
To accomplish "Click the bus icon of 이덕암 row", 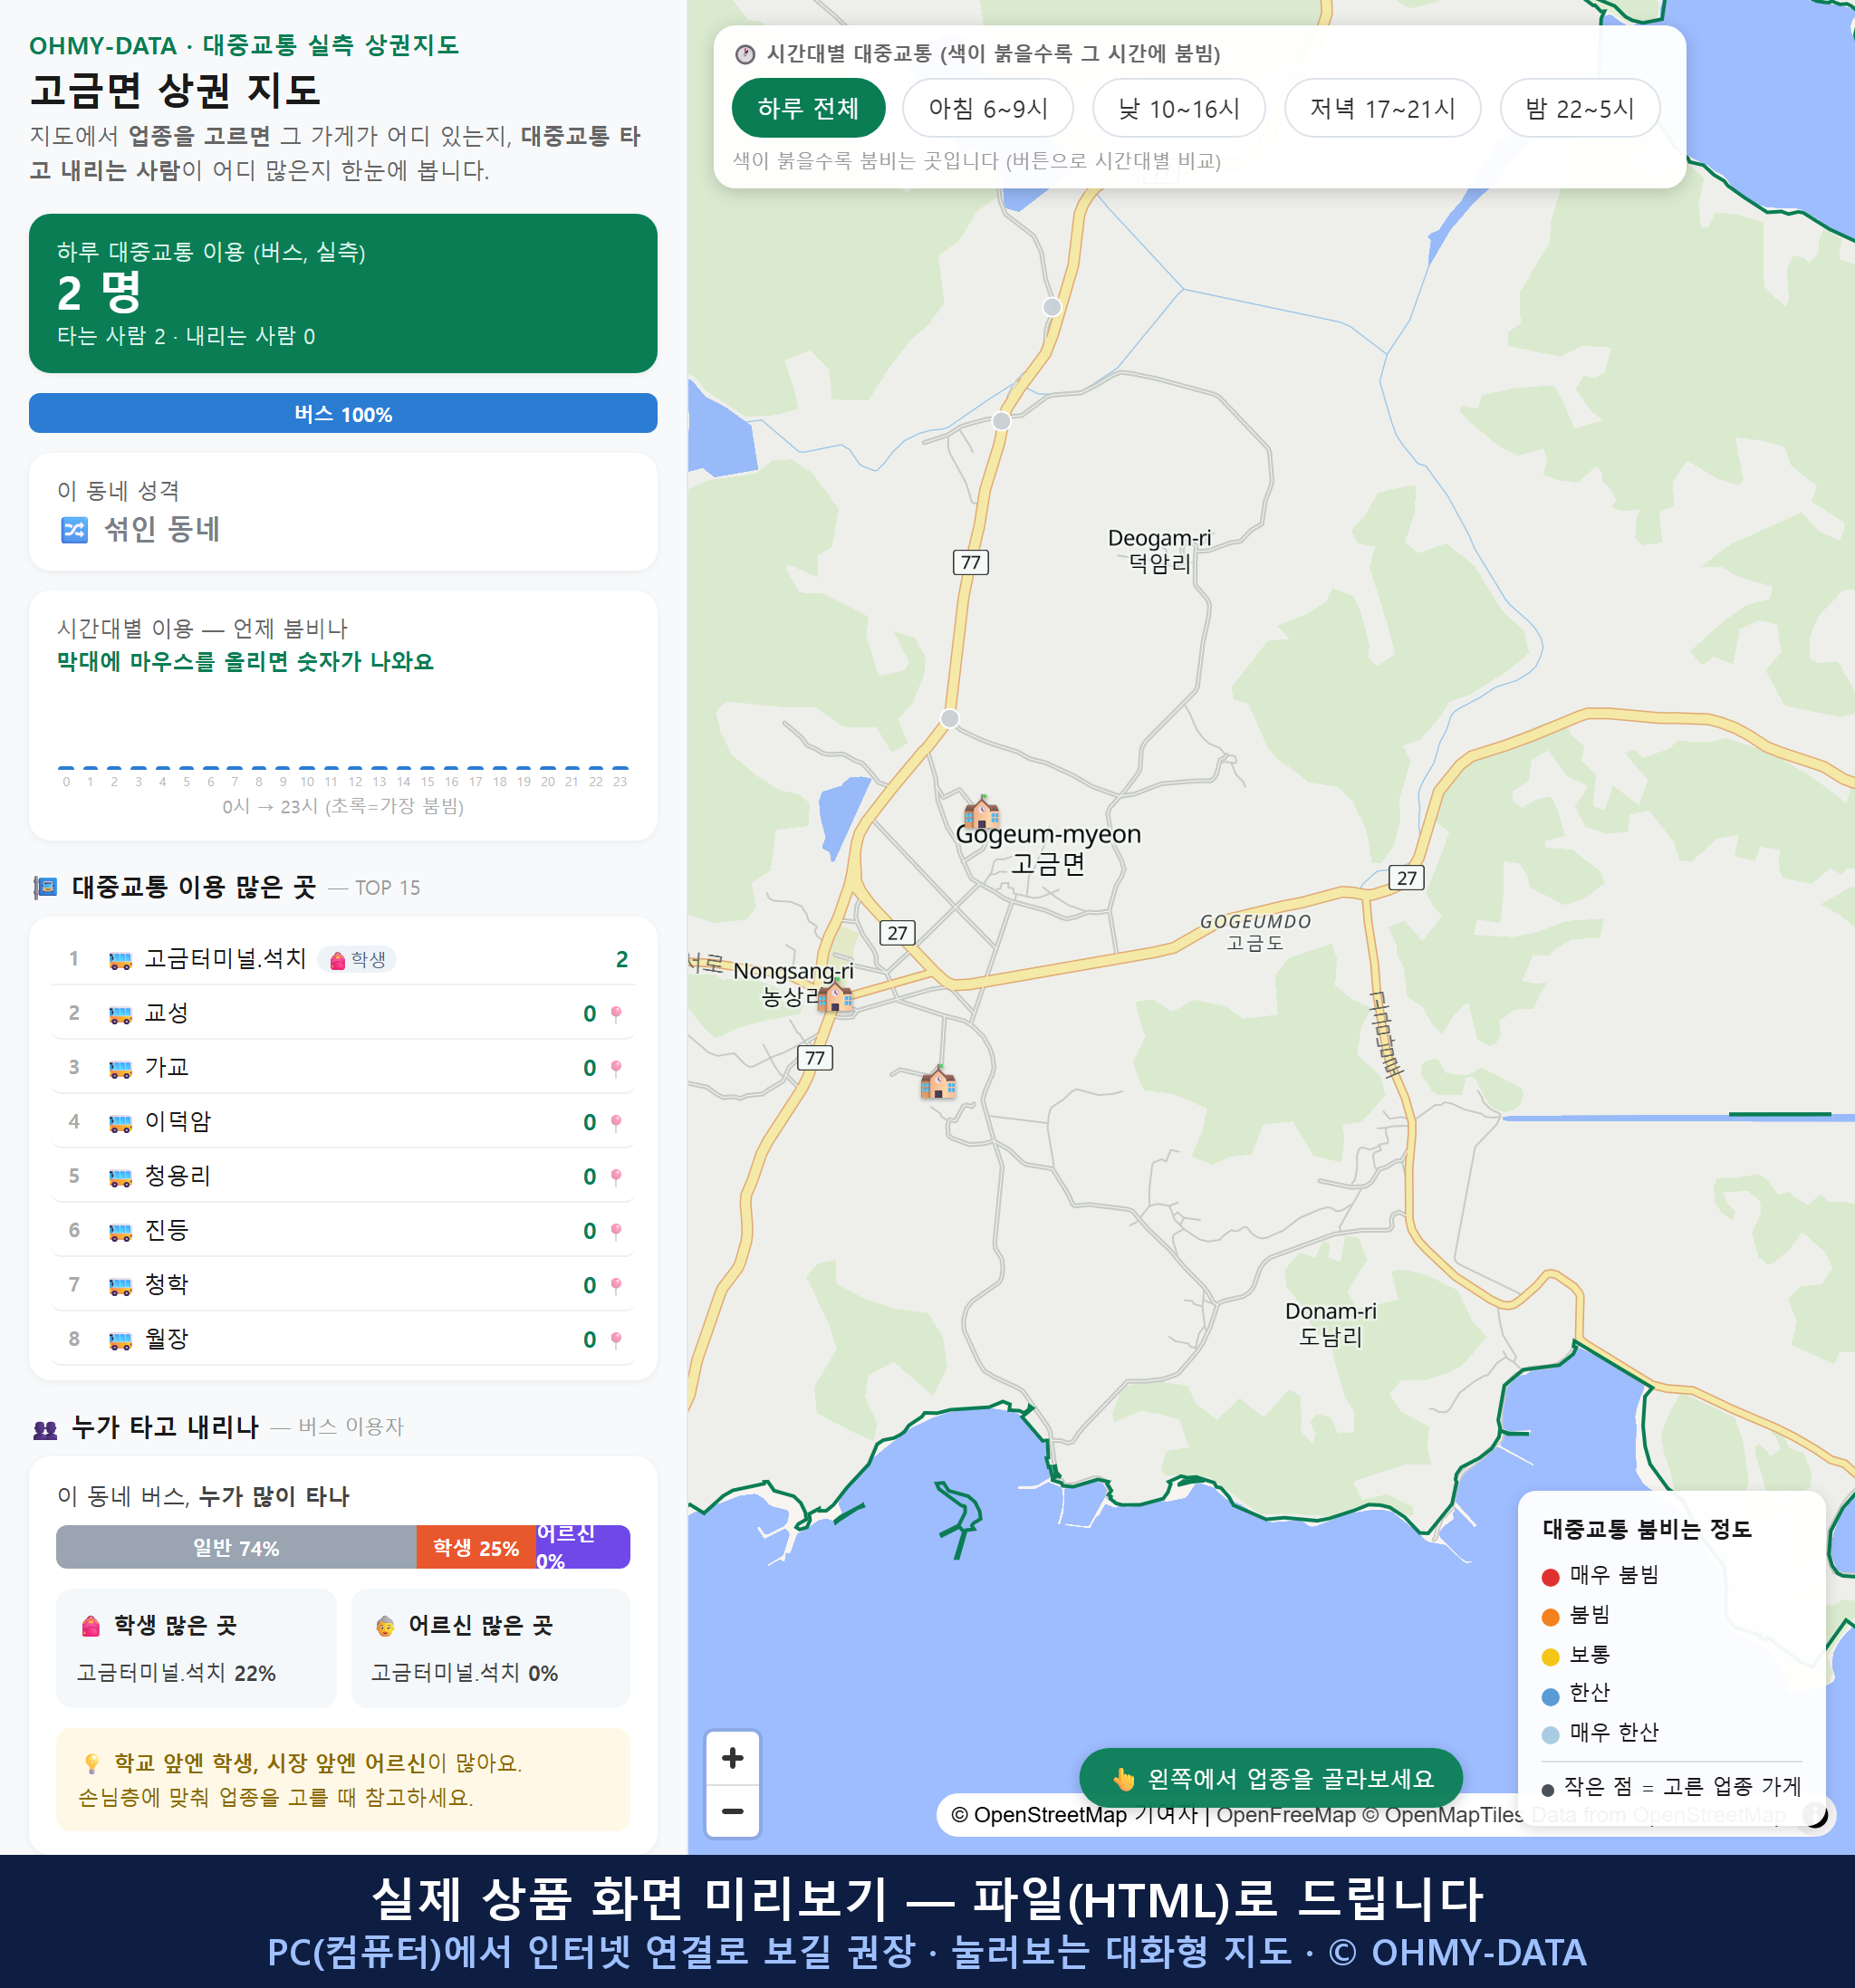I will (x=120, y=1123).
